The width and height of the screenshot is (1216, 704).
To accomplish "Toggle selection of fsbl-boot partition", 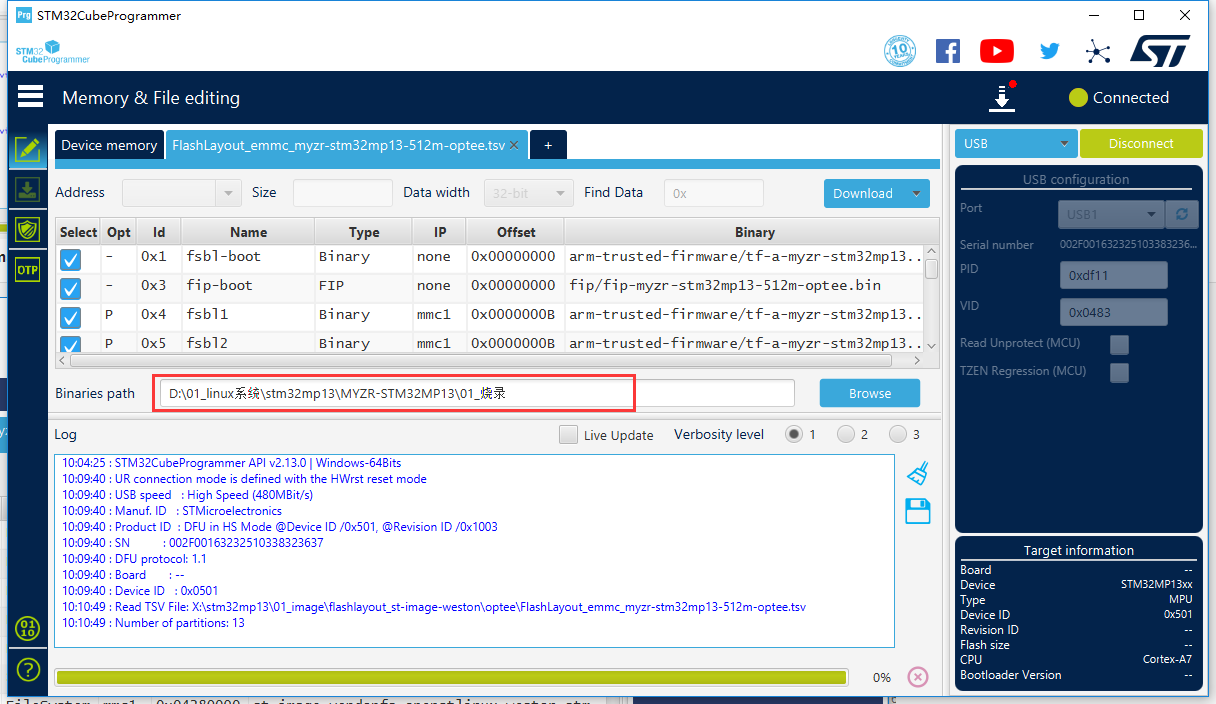I will tap(70, 260).
